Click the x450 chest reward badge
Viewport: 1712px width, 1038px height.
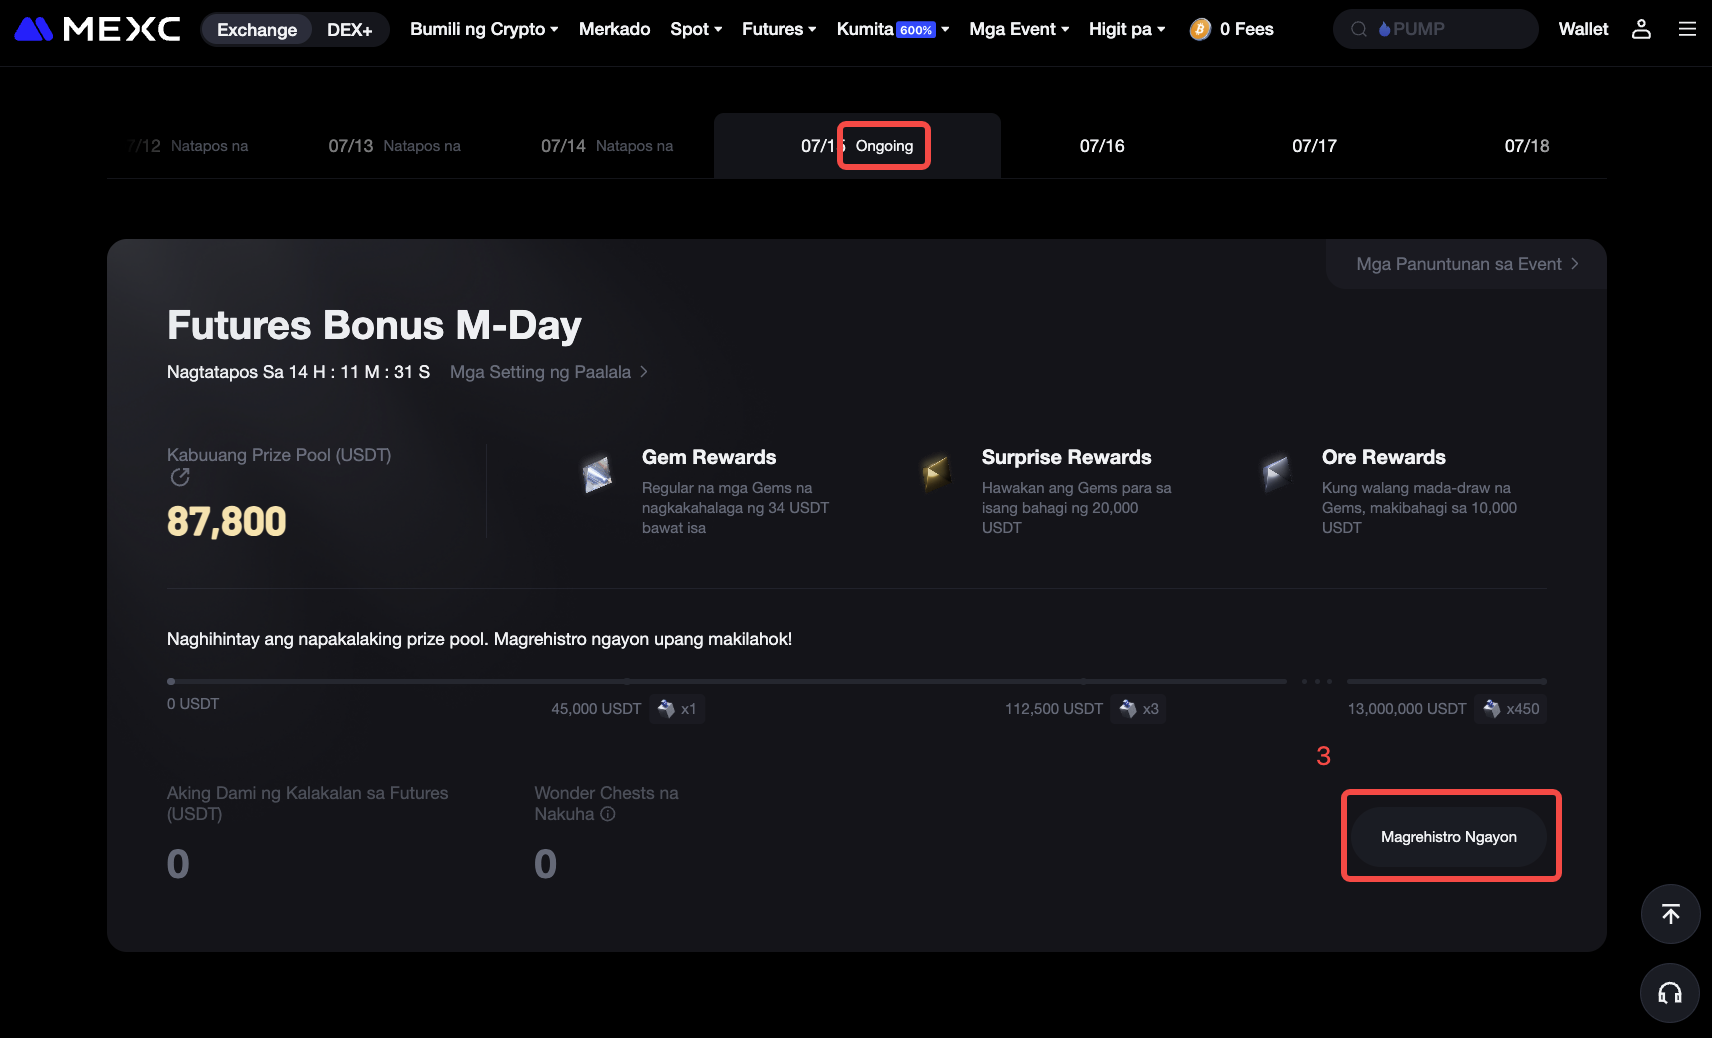[x=1511, y=709]
